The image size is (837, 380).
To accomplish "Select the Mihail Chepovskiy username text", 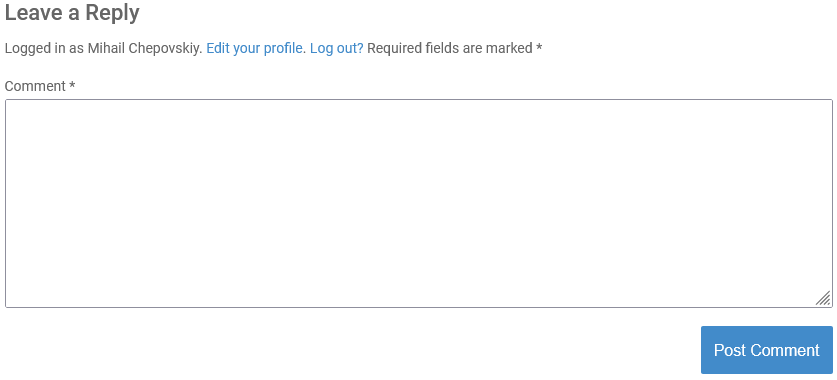I will coord(145,48).
